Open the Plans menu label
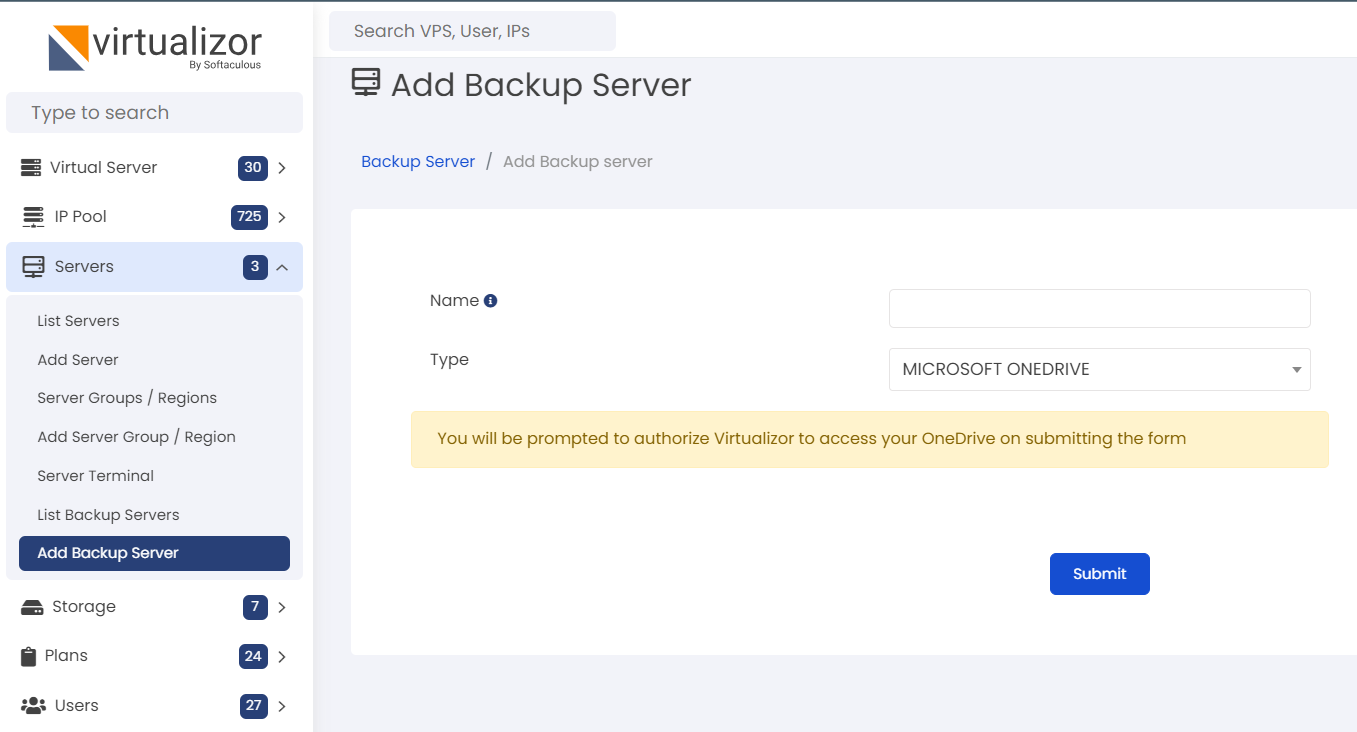The width and height of the screenshot is (1357, 732). 66,656
